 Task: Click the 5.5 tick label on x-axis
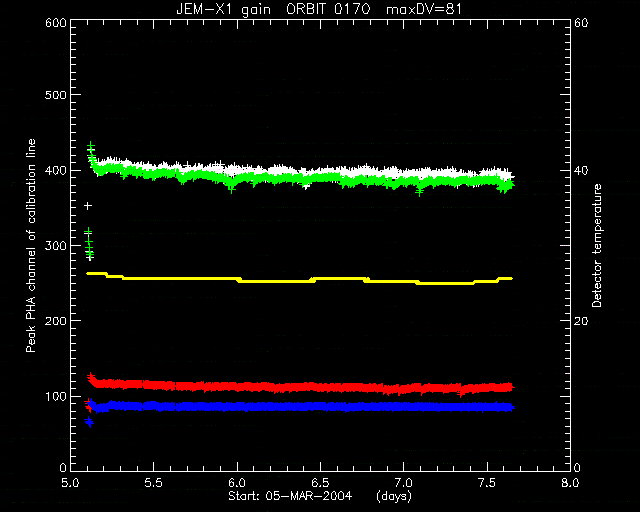[154, 483]
